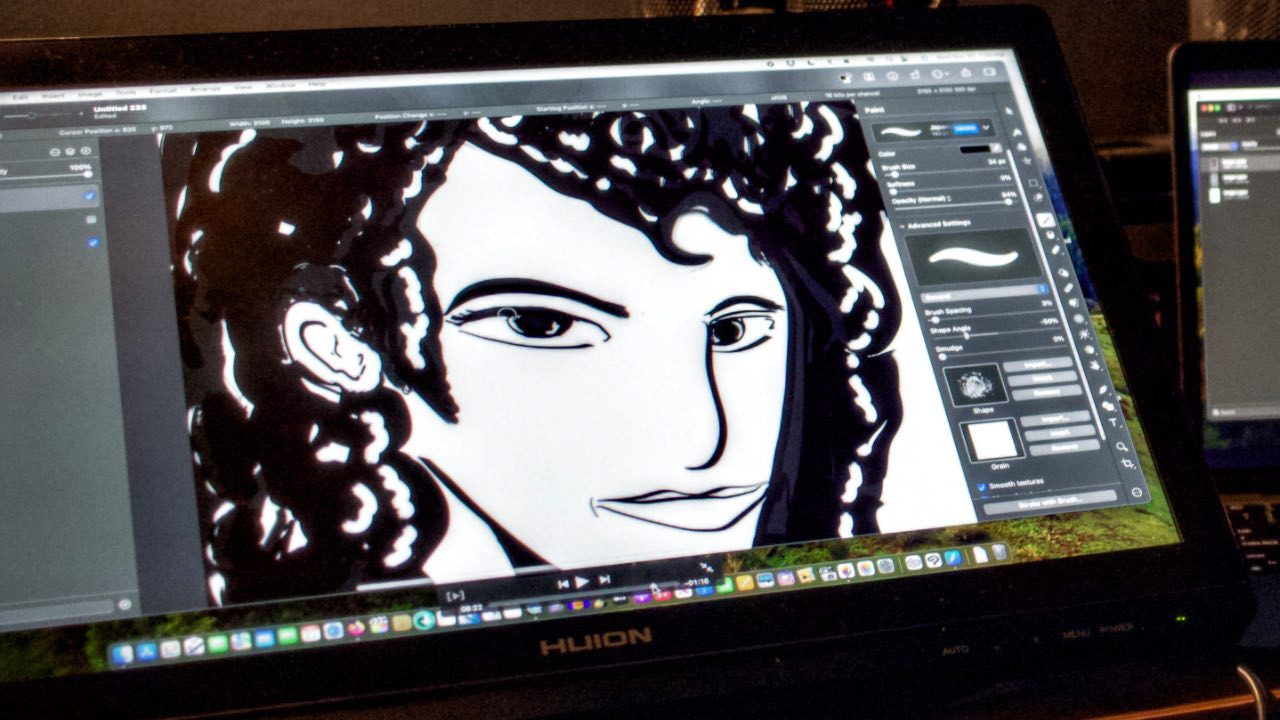Click the shrink arrows icon in video overlay

(x=705, y=566)
